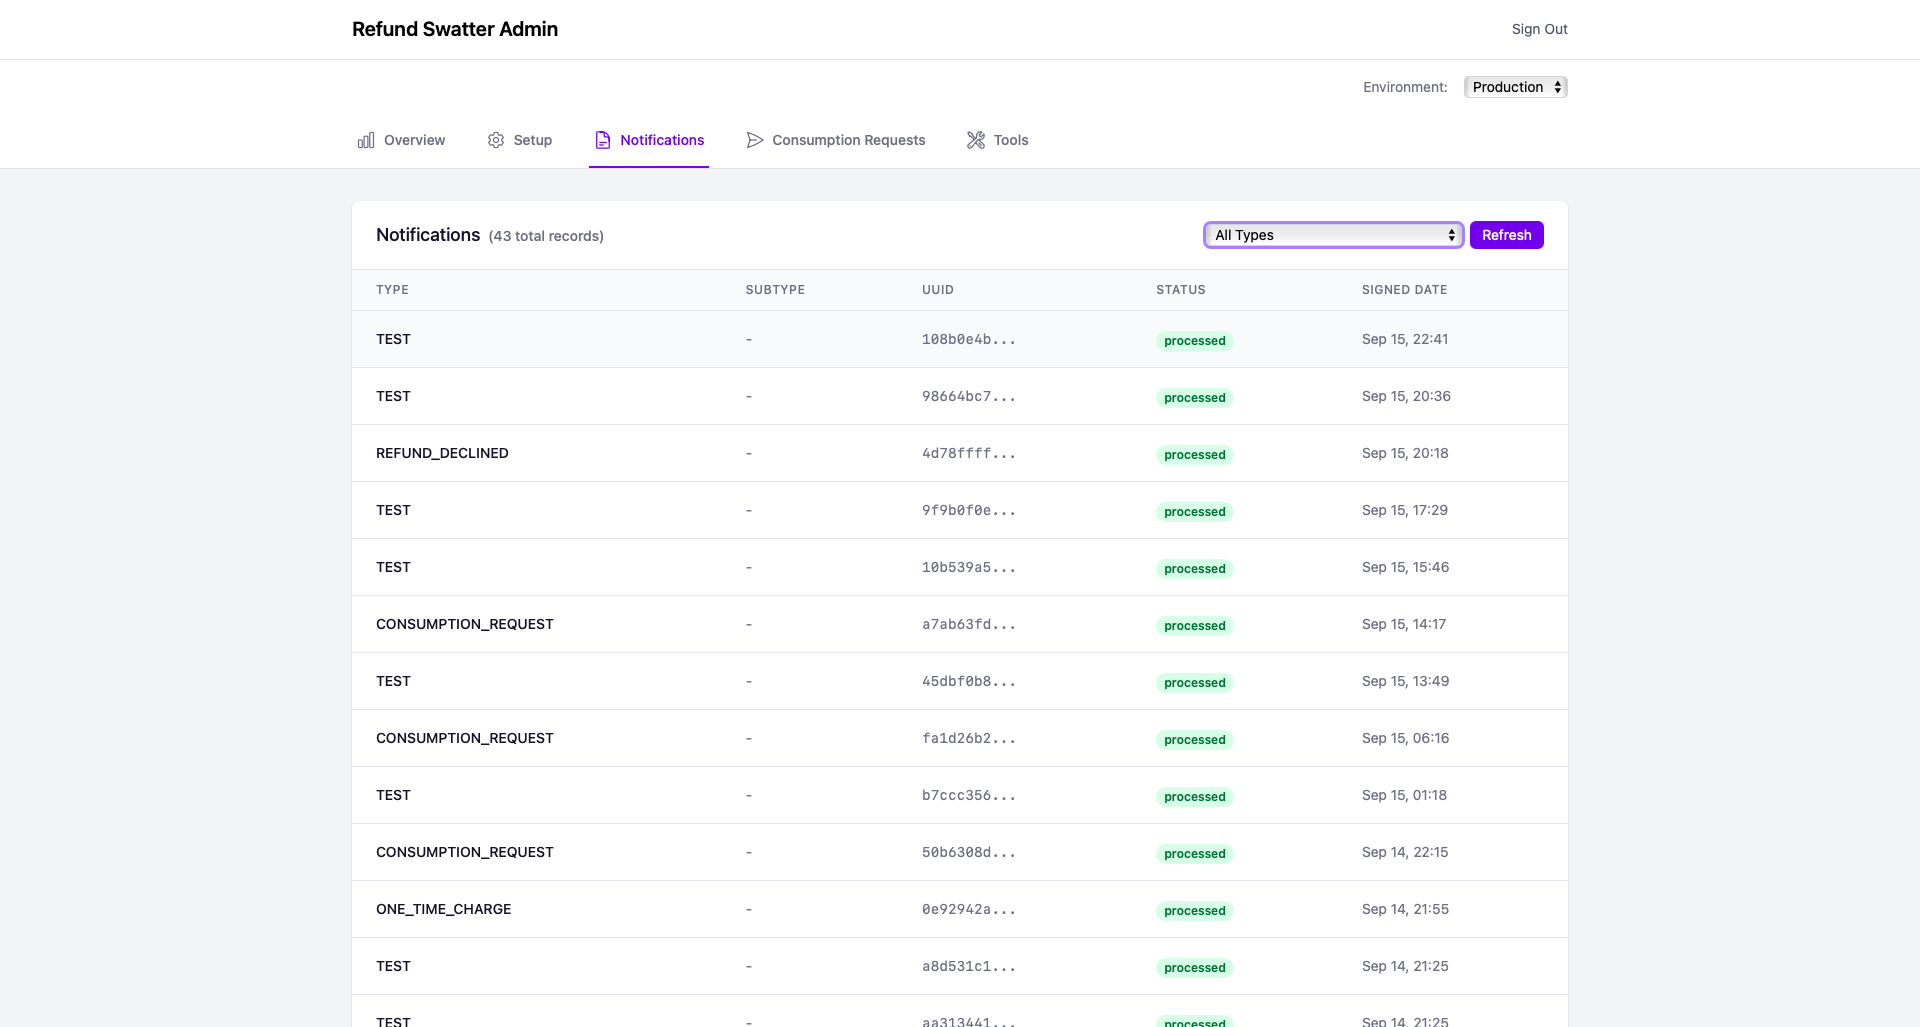Click the 43 total records count

546,236
